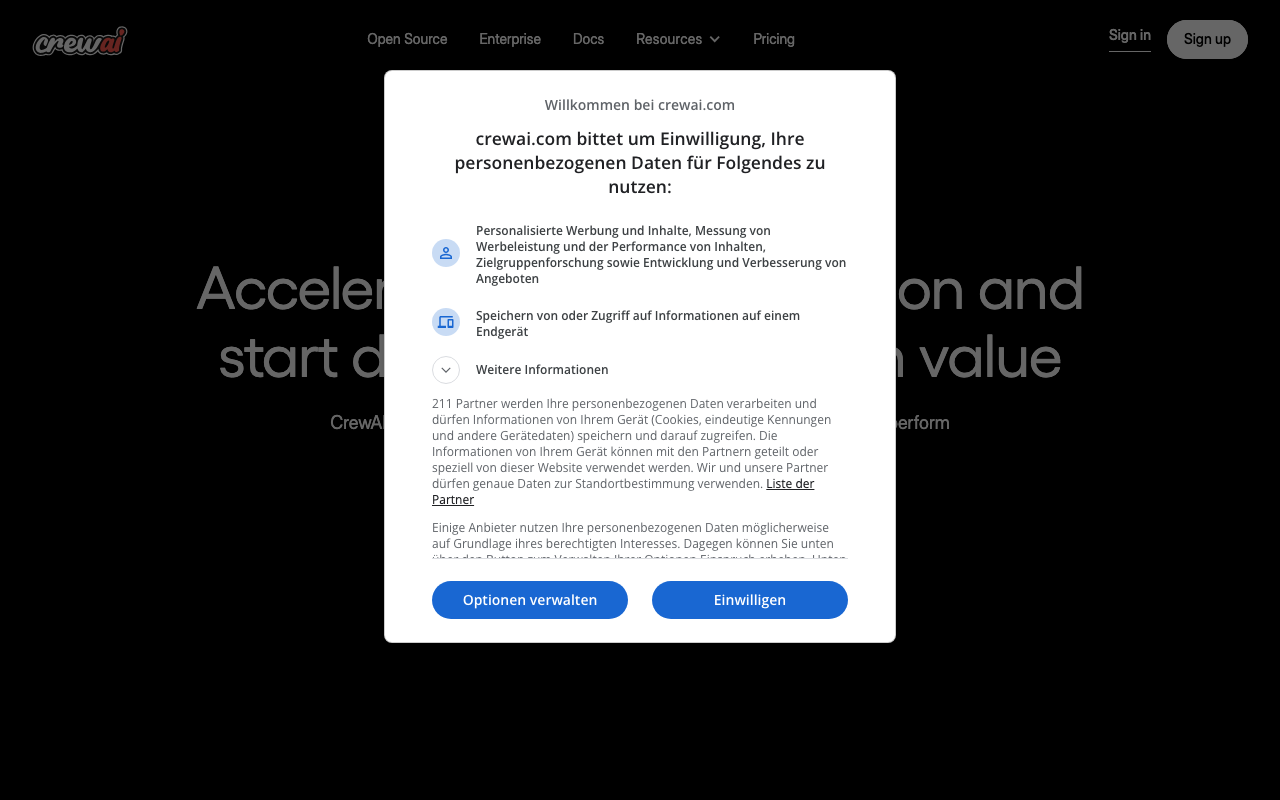Navigate to Docs
Image resolution: width=1280 pixels, height=800 pixels.
[x=588, y=39]
